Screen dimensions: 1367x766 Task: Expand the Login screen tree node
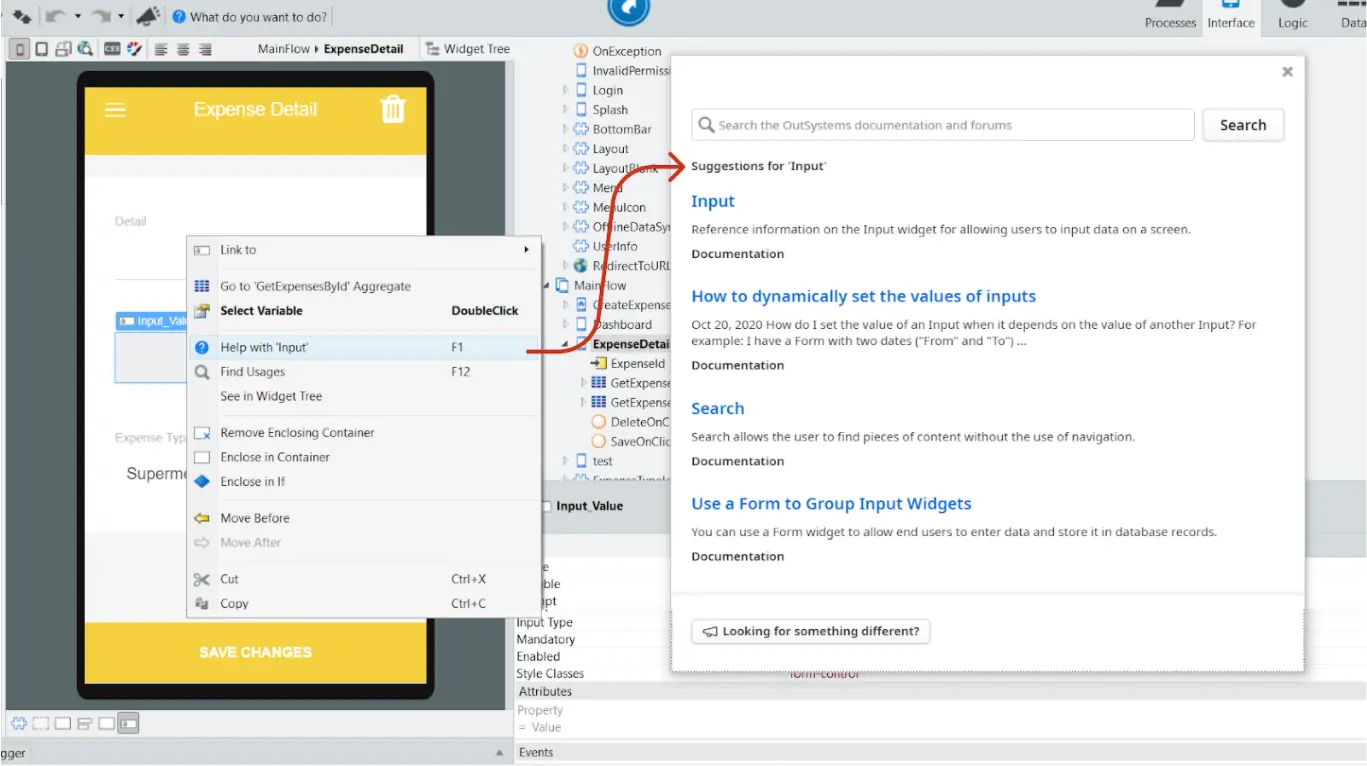tap(566, 90)
